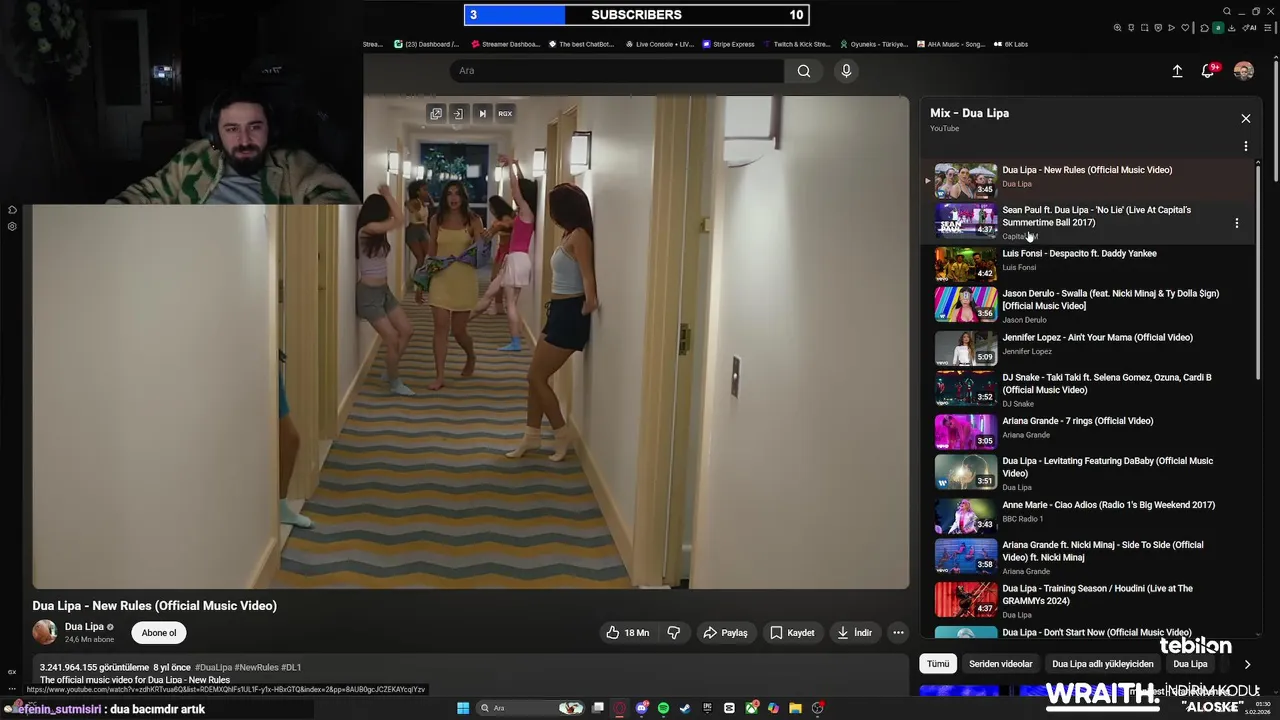Open AHA Music - Song bookmark

(950, 44)
